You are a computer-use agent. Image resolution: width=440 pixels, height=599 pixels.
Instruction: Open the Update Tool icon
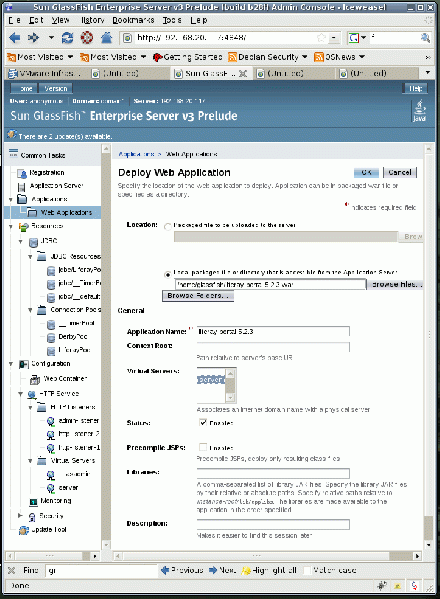tap(24, 530)
